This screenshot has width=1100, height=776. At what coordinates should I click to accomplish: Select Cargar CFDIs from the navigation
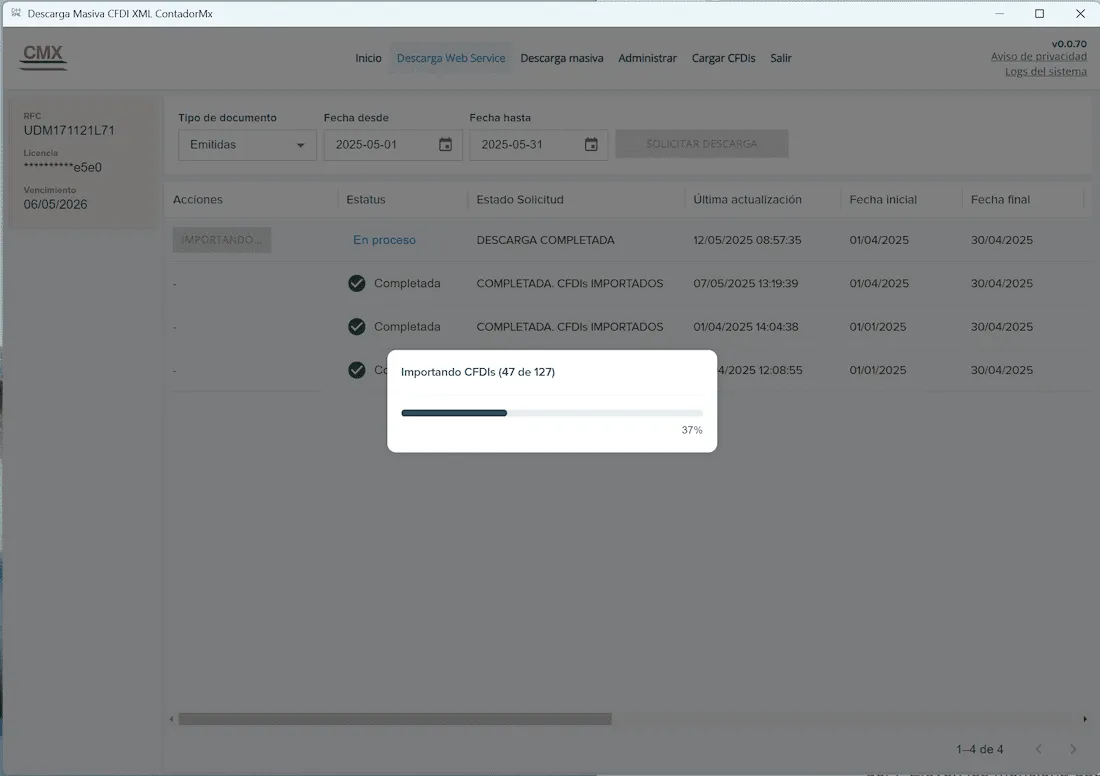[723, 58]
